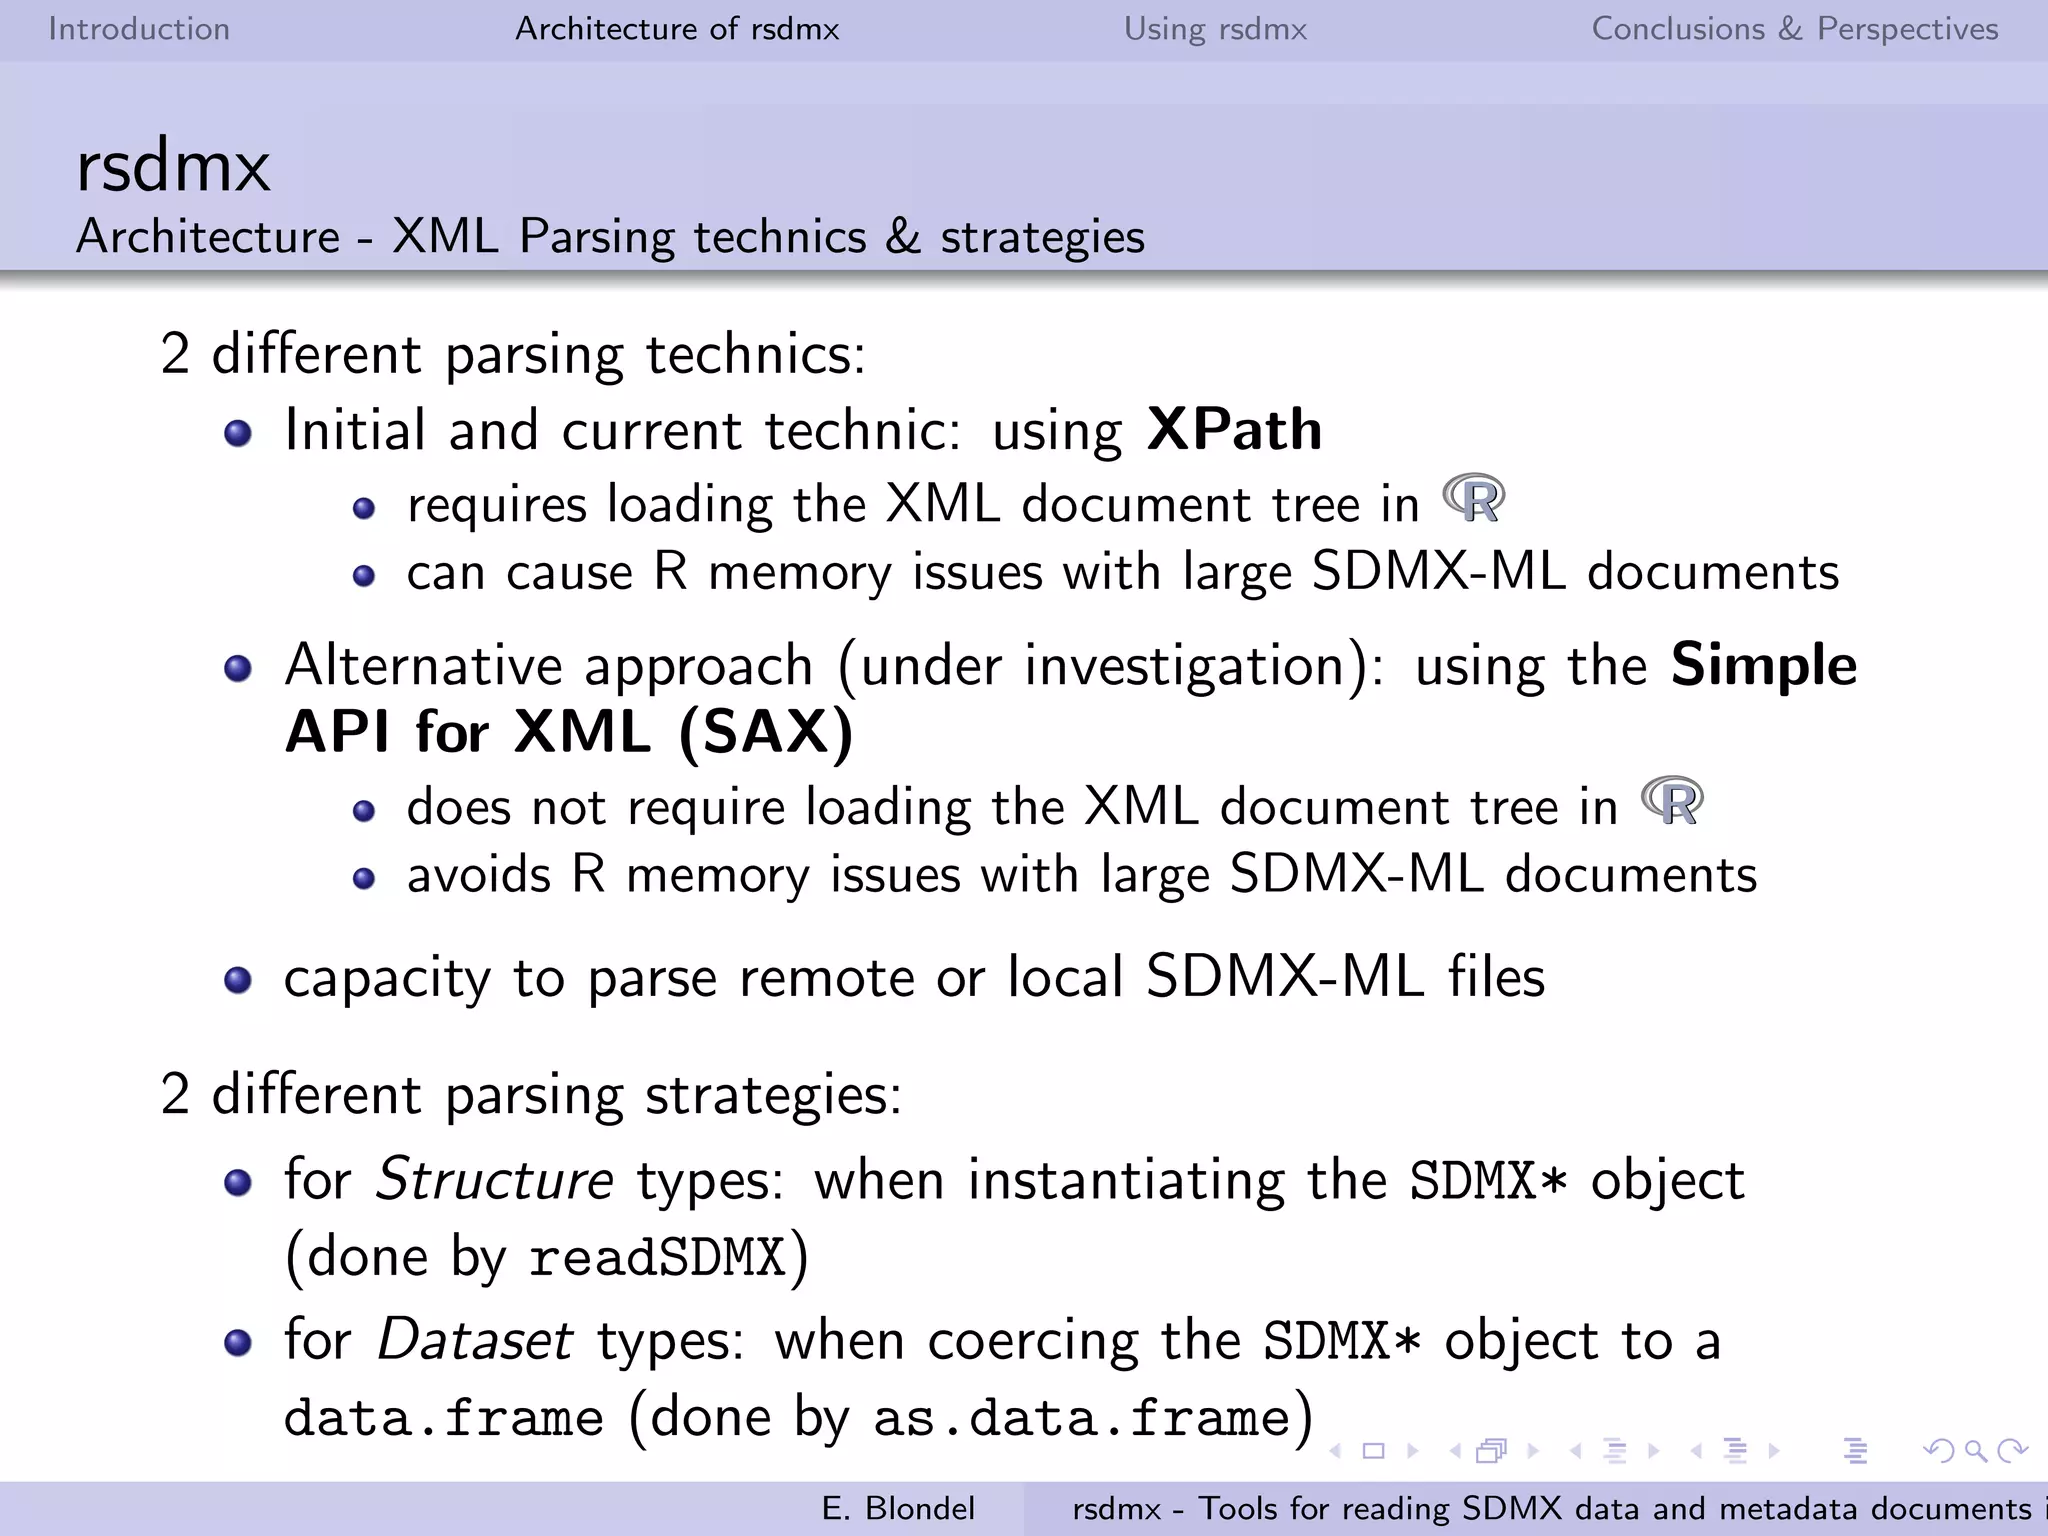Click the 'as.data.frame' code text

(x=1082, y=1419)
